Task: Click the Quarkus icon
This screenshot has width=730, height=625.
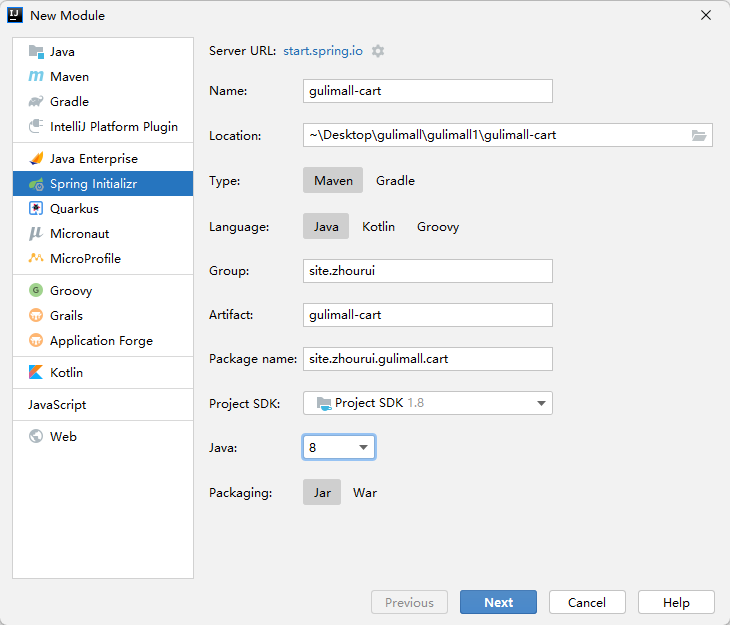Action: pos(36,209)
